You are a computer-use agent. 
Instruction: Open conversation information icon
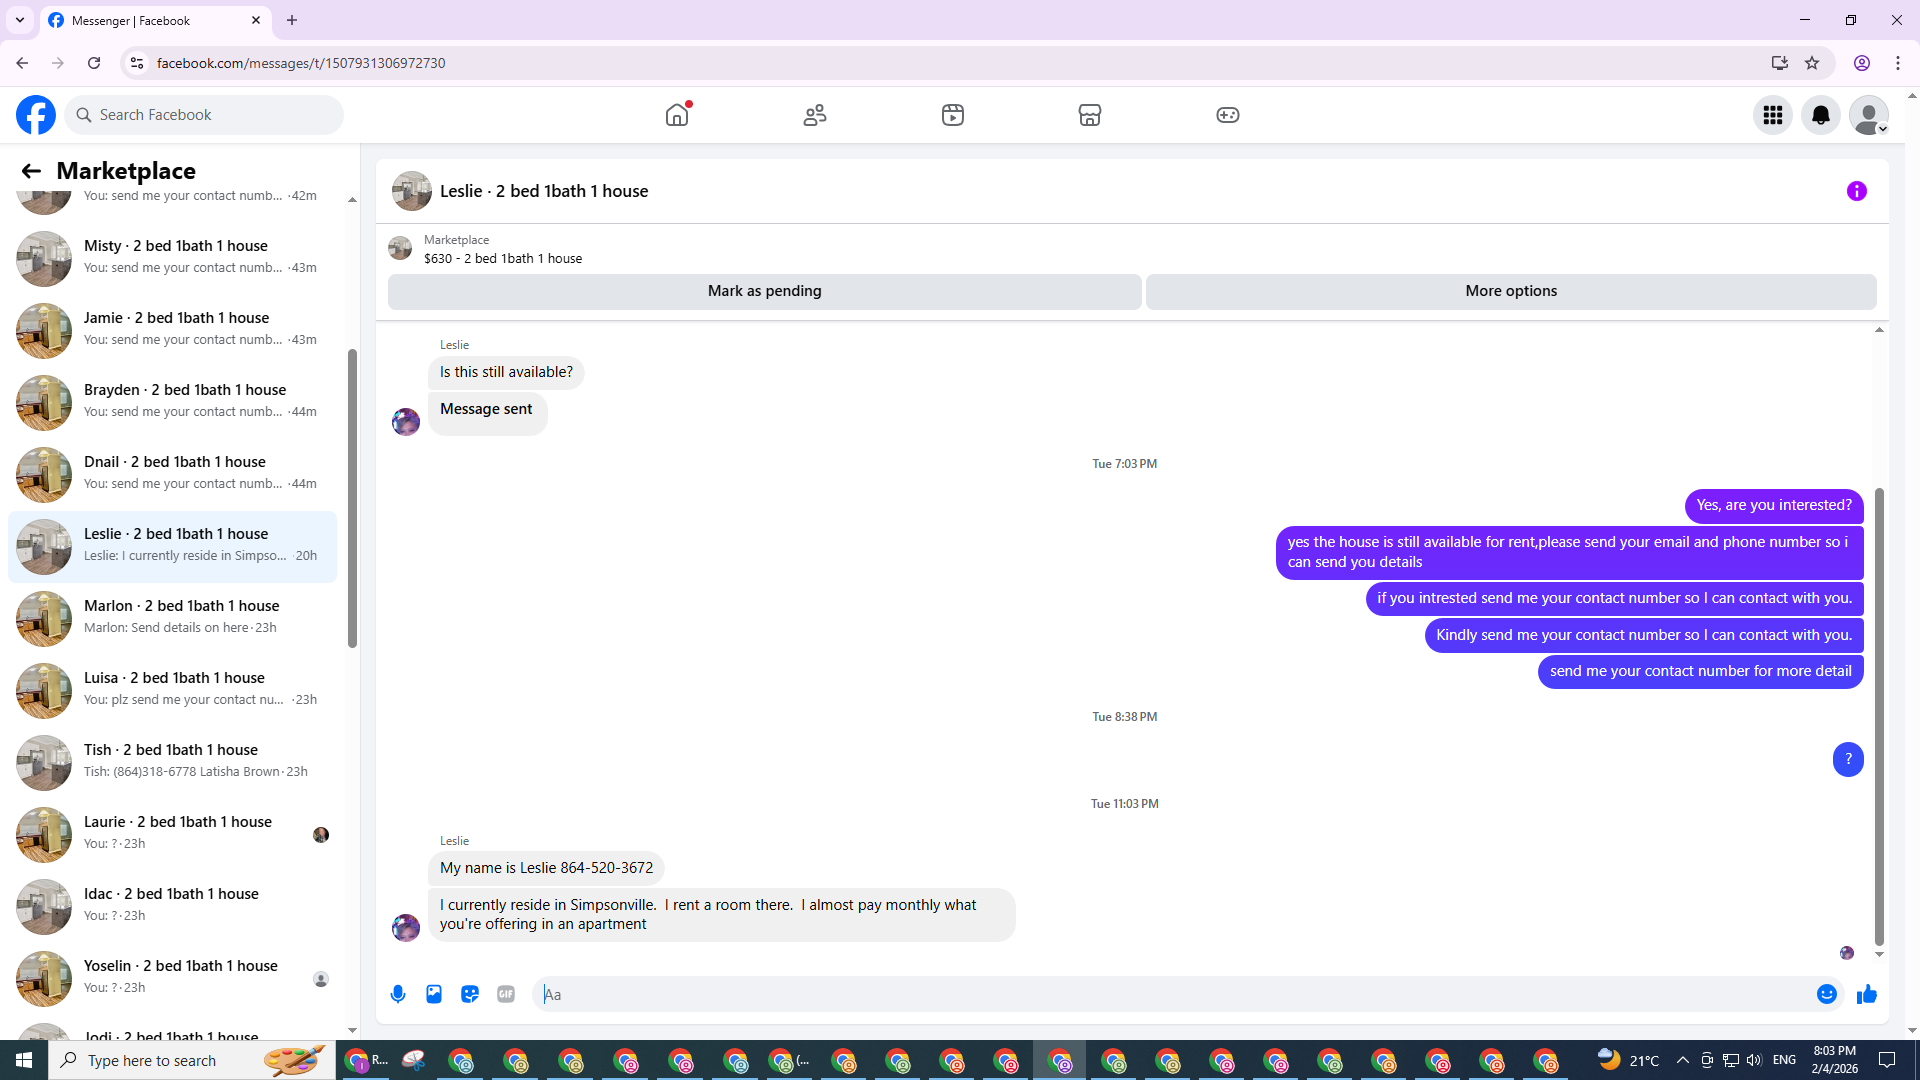1856,191
